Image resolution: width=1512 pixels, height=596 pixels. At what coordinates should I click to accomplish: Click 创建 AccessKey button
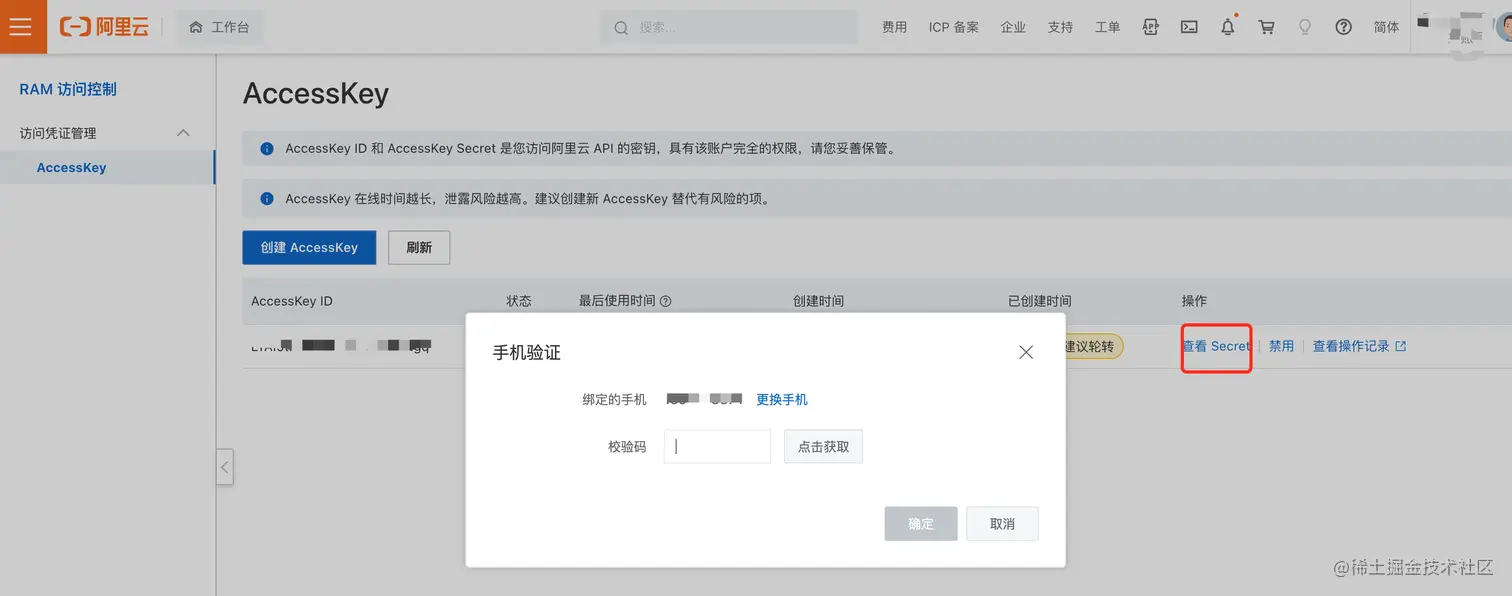[x=309, y=247]
